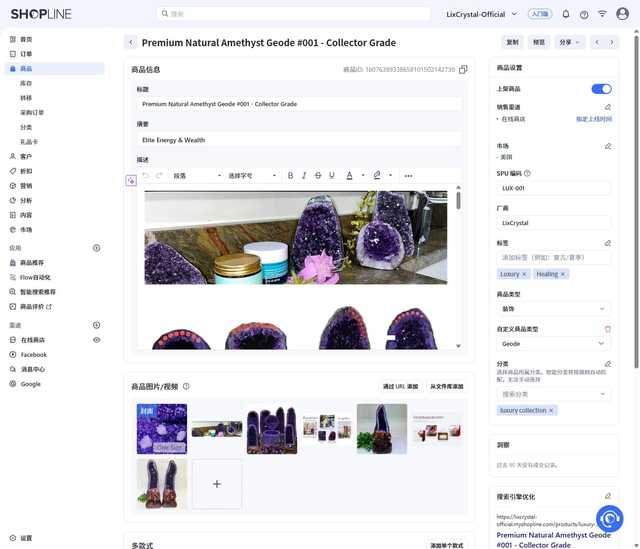This screenshot has width=640, height=549.
Task: Open 客户 Customers in the sidebar
Action: tap(26, 156)
